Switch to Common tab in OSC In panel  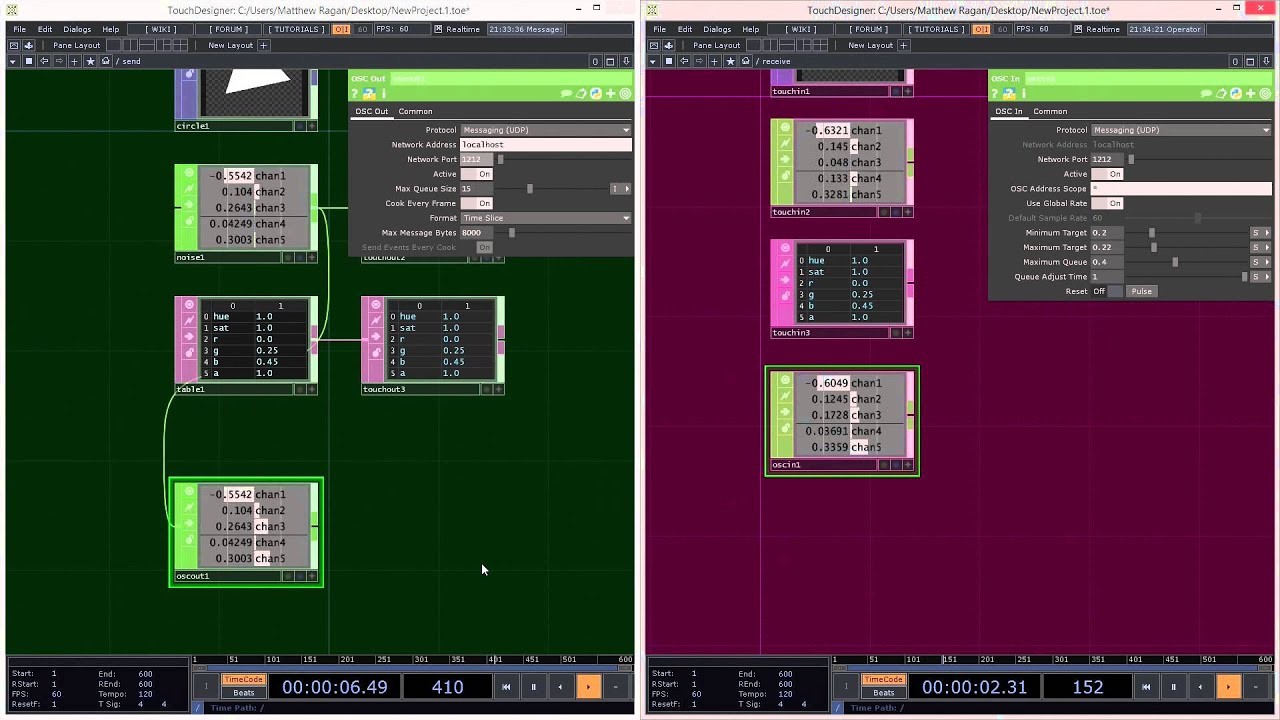click(x=1050, y=111)
